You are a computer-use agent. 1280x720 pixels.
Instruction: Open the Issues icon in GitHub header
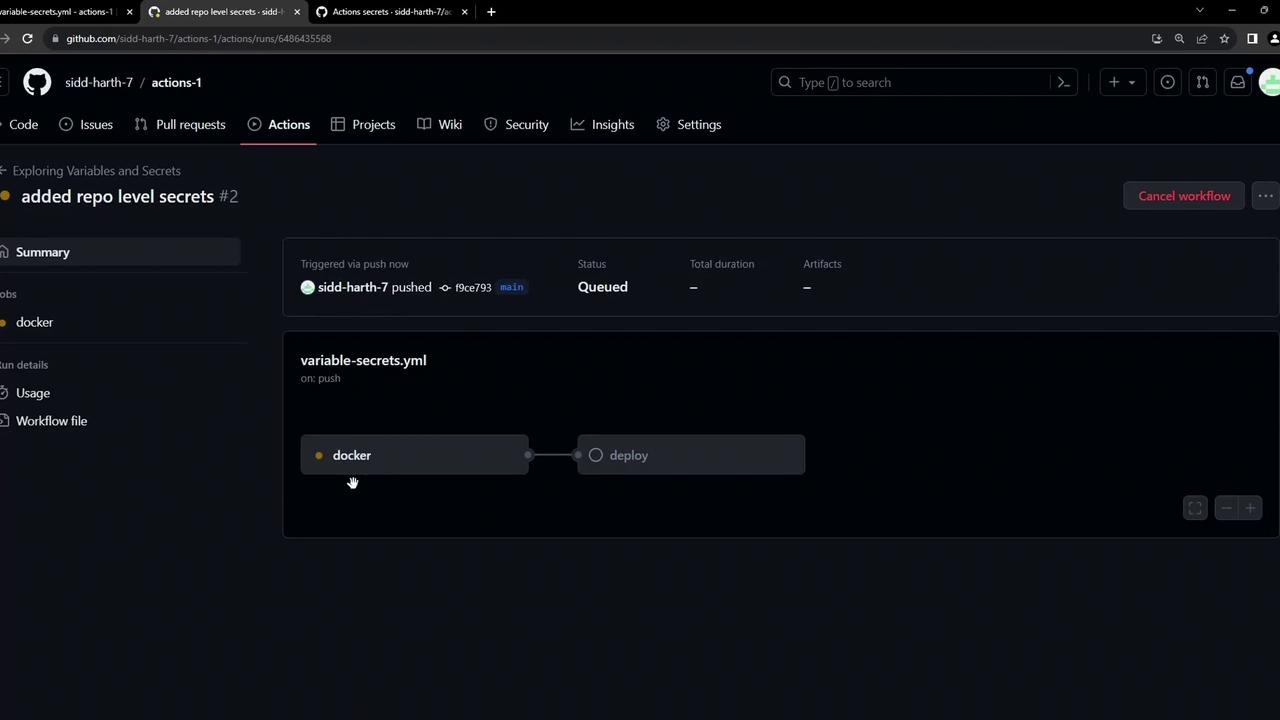coord(1167,82)
